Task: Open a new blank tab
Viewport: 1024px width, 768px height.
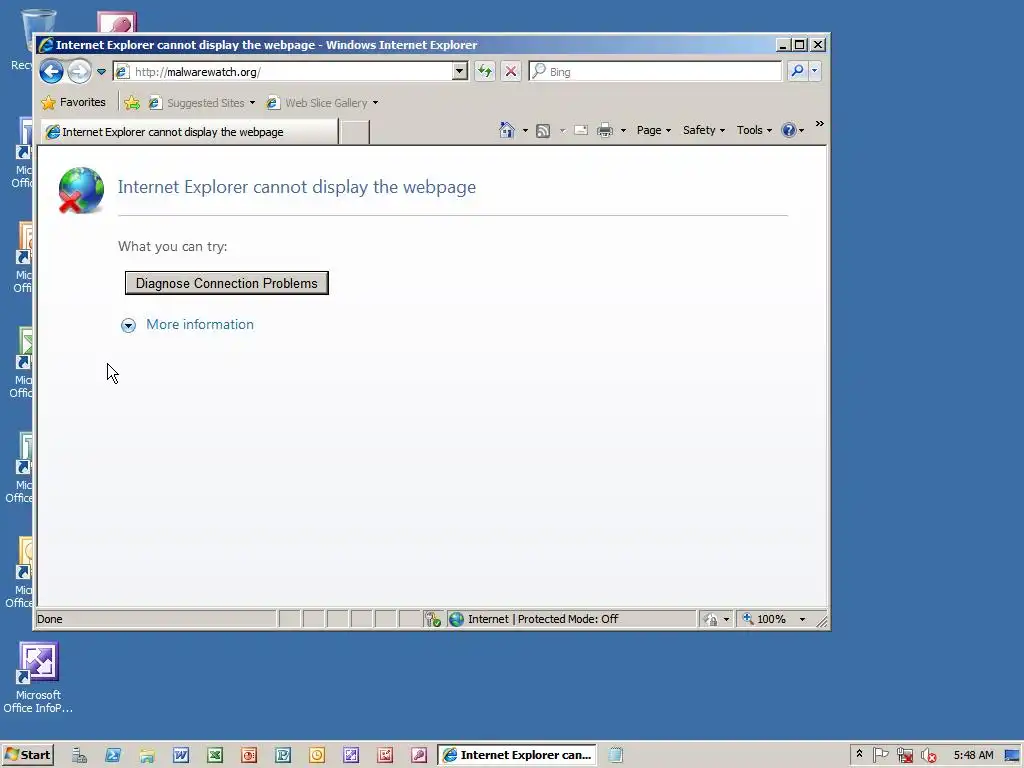Action: (355, 133)
